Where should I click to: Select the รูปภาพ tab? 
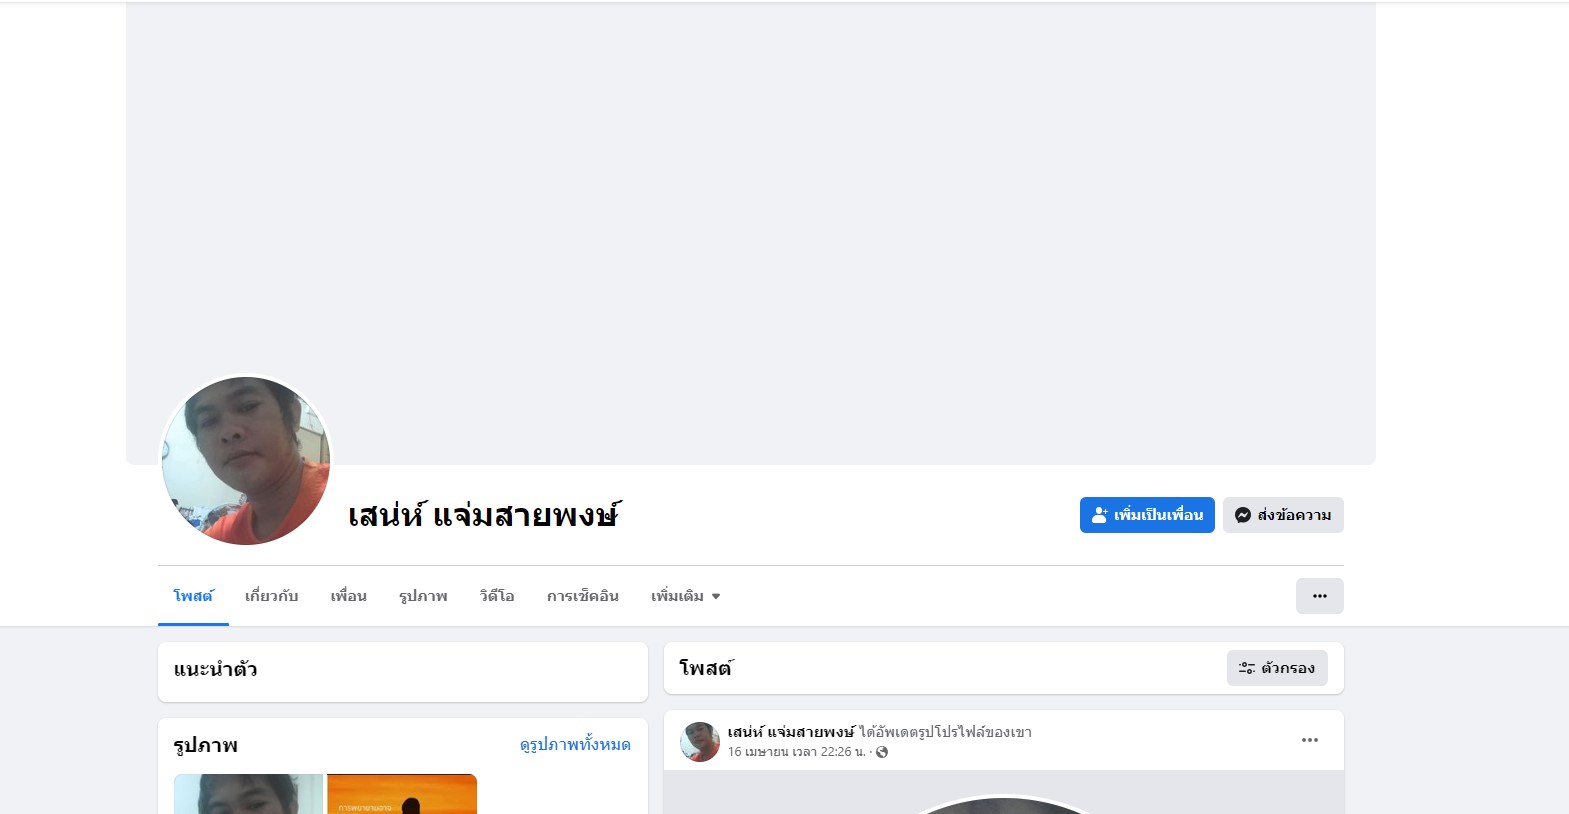point(423,596)
